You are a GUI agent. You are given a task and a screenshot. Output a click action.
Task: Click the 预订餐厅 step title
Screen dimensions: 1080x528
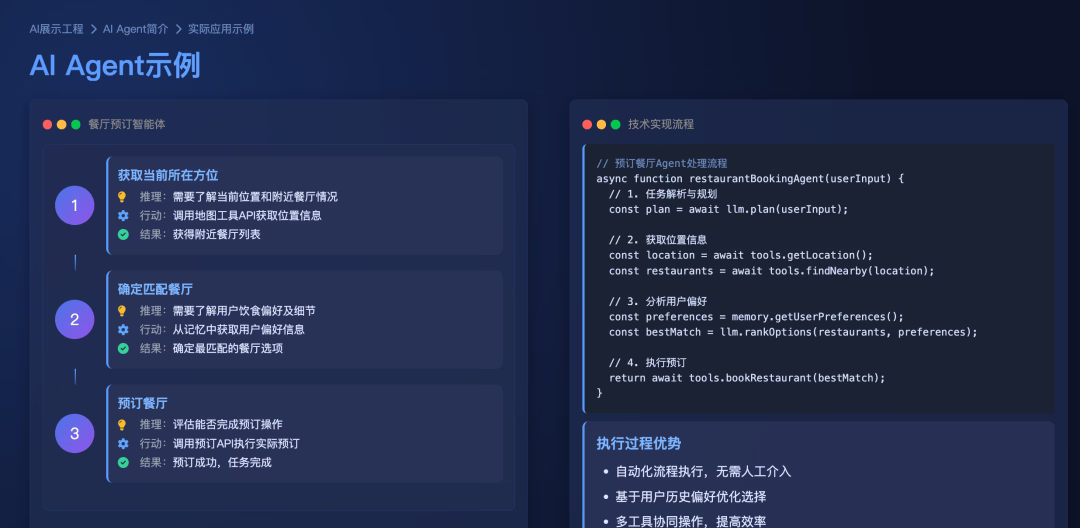142,403
